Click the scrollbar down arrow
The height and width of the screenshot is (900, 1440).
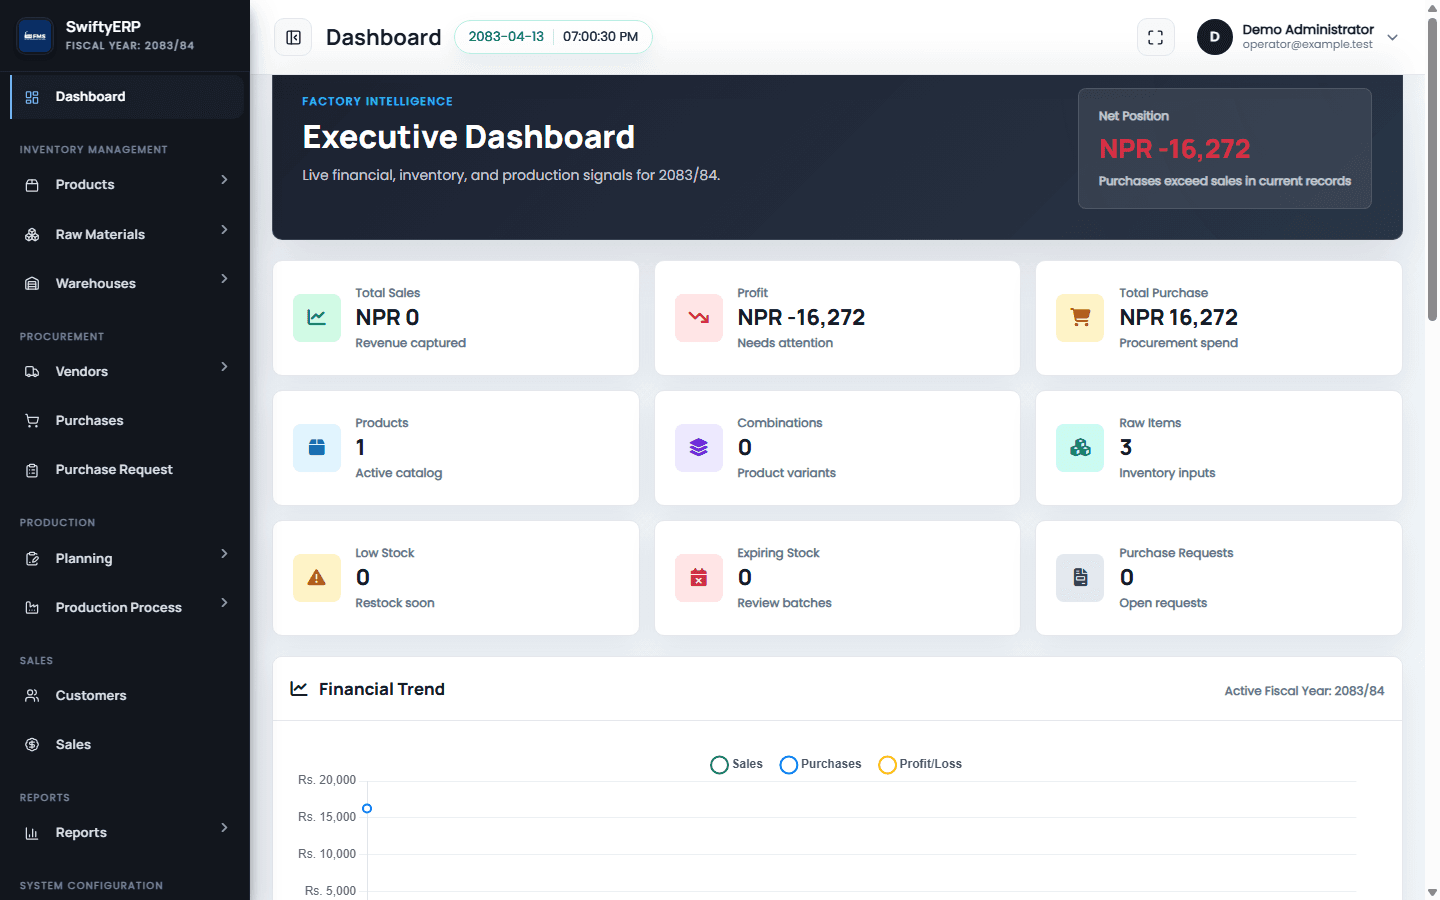pyautogui.click(x=1432, y=892)
